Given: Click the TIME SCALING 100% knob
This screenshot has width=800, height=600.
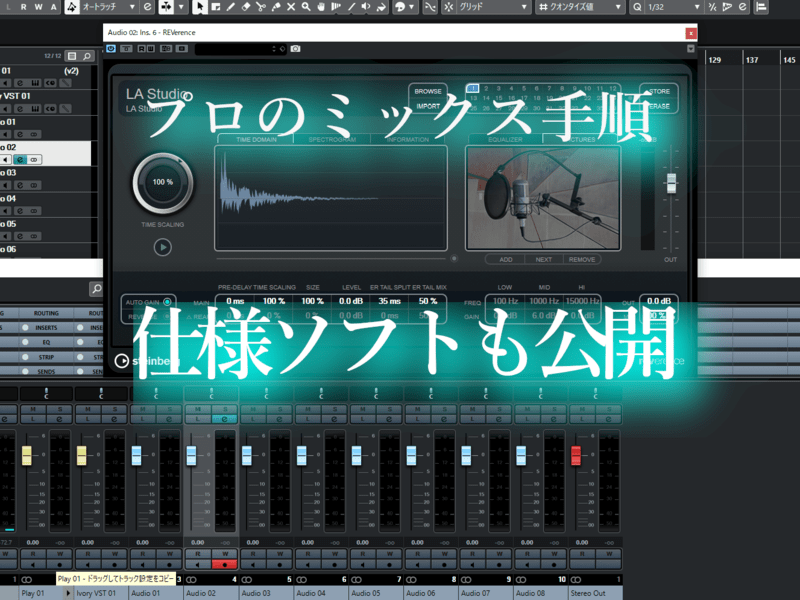Looking at the screenshot, I should tap(163, 183).
